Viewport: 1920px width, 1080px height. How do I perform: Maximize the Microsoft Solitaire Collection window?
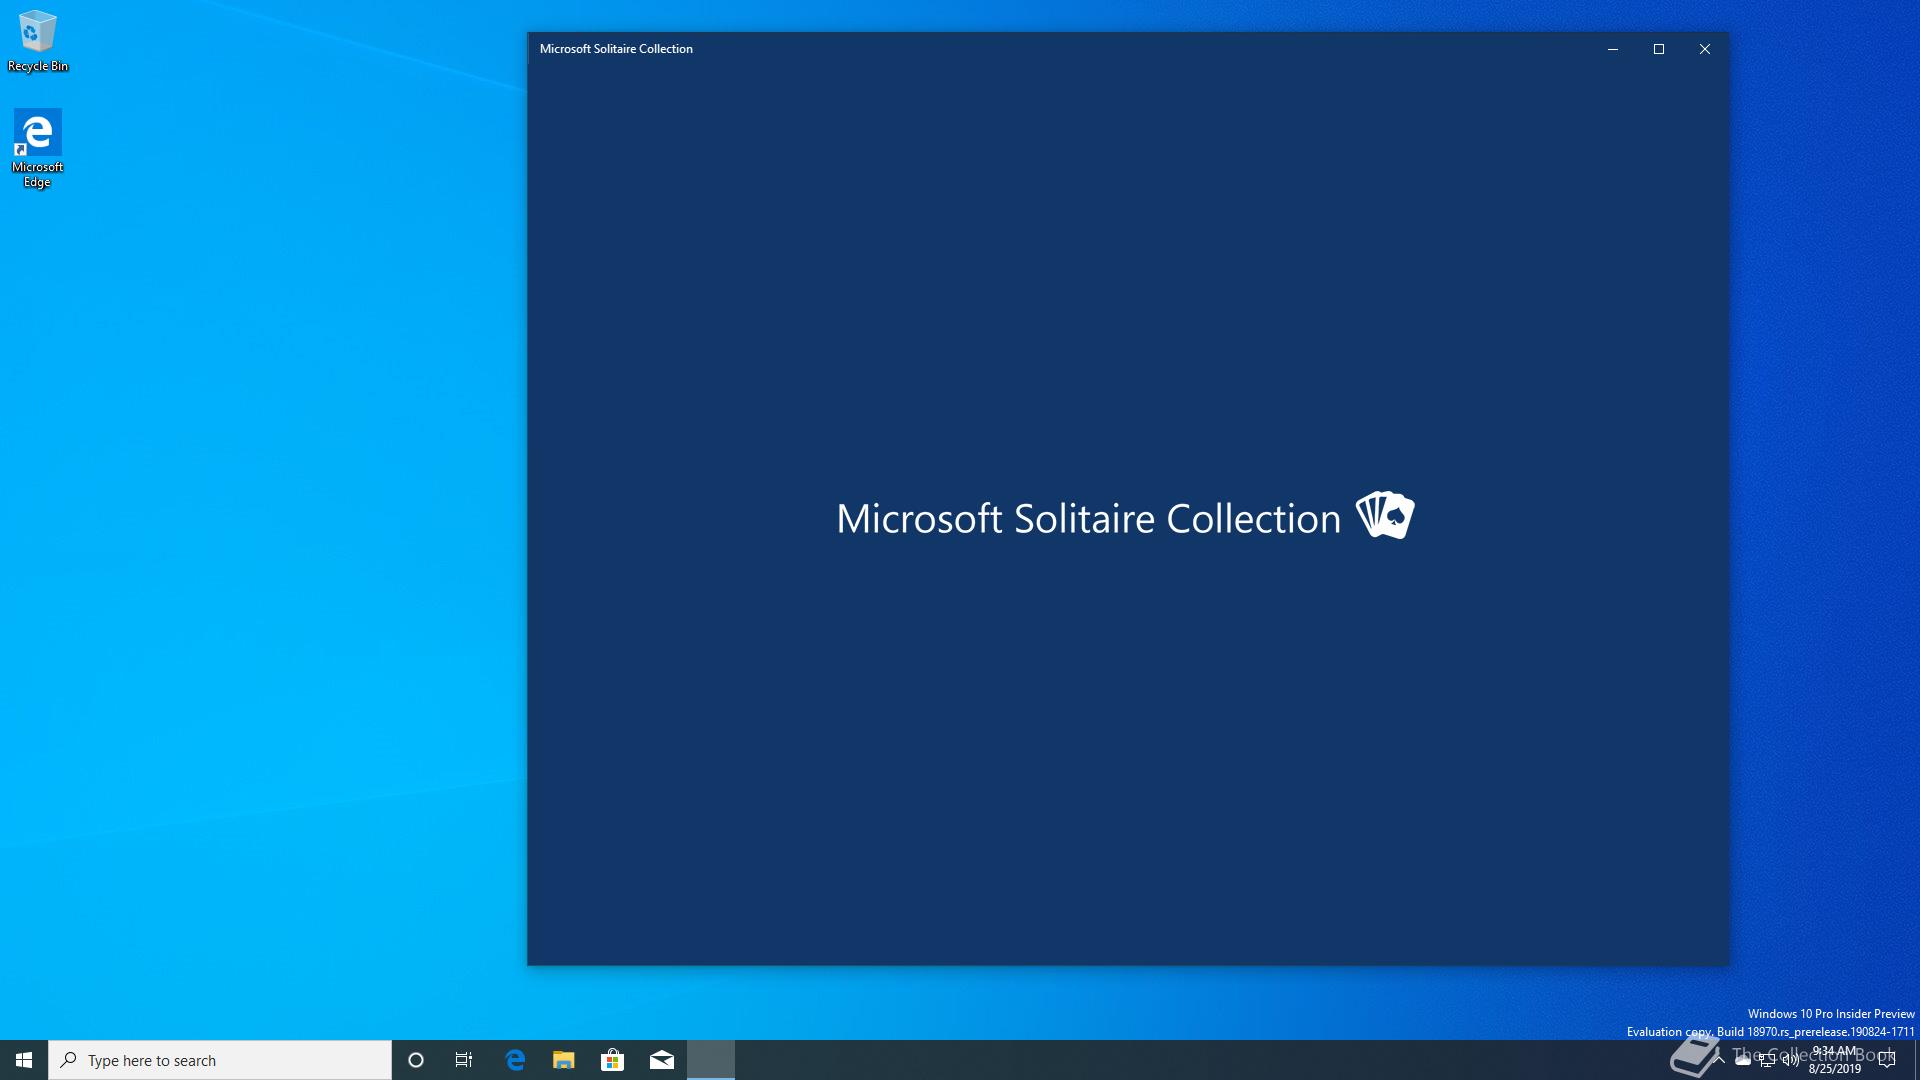pyautogui.click(x=1659, y=49)
